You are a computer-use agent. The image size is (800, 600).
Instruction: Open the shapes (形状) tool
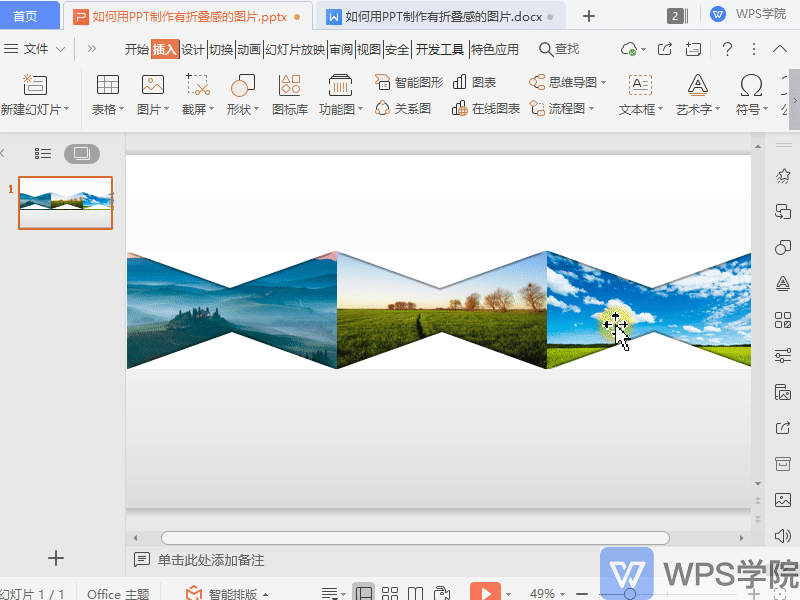[x=243, y=85]
